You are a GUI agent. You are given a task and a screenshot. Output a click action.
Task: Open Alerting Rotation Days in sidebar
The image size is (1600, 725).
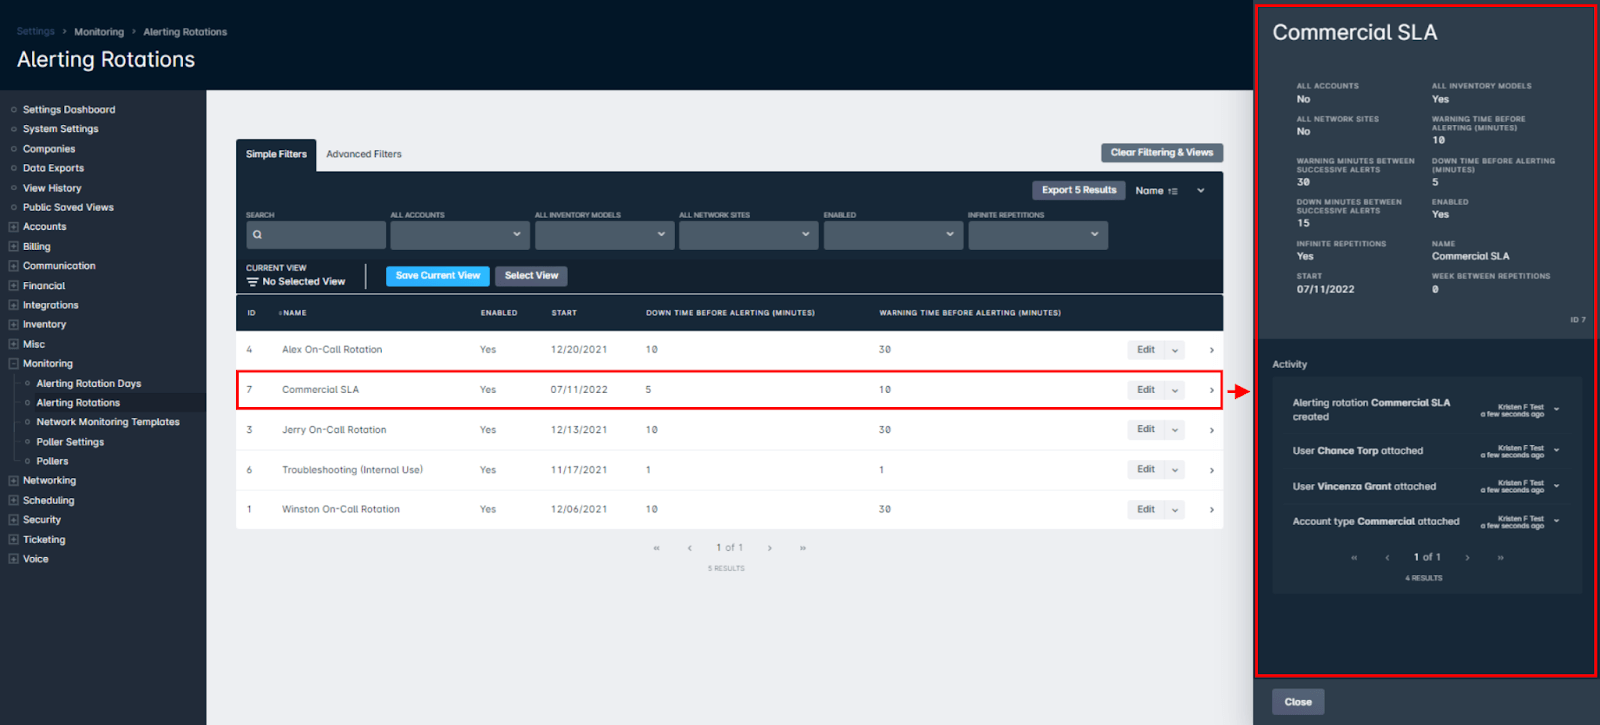[89, 384]
